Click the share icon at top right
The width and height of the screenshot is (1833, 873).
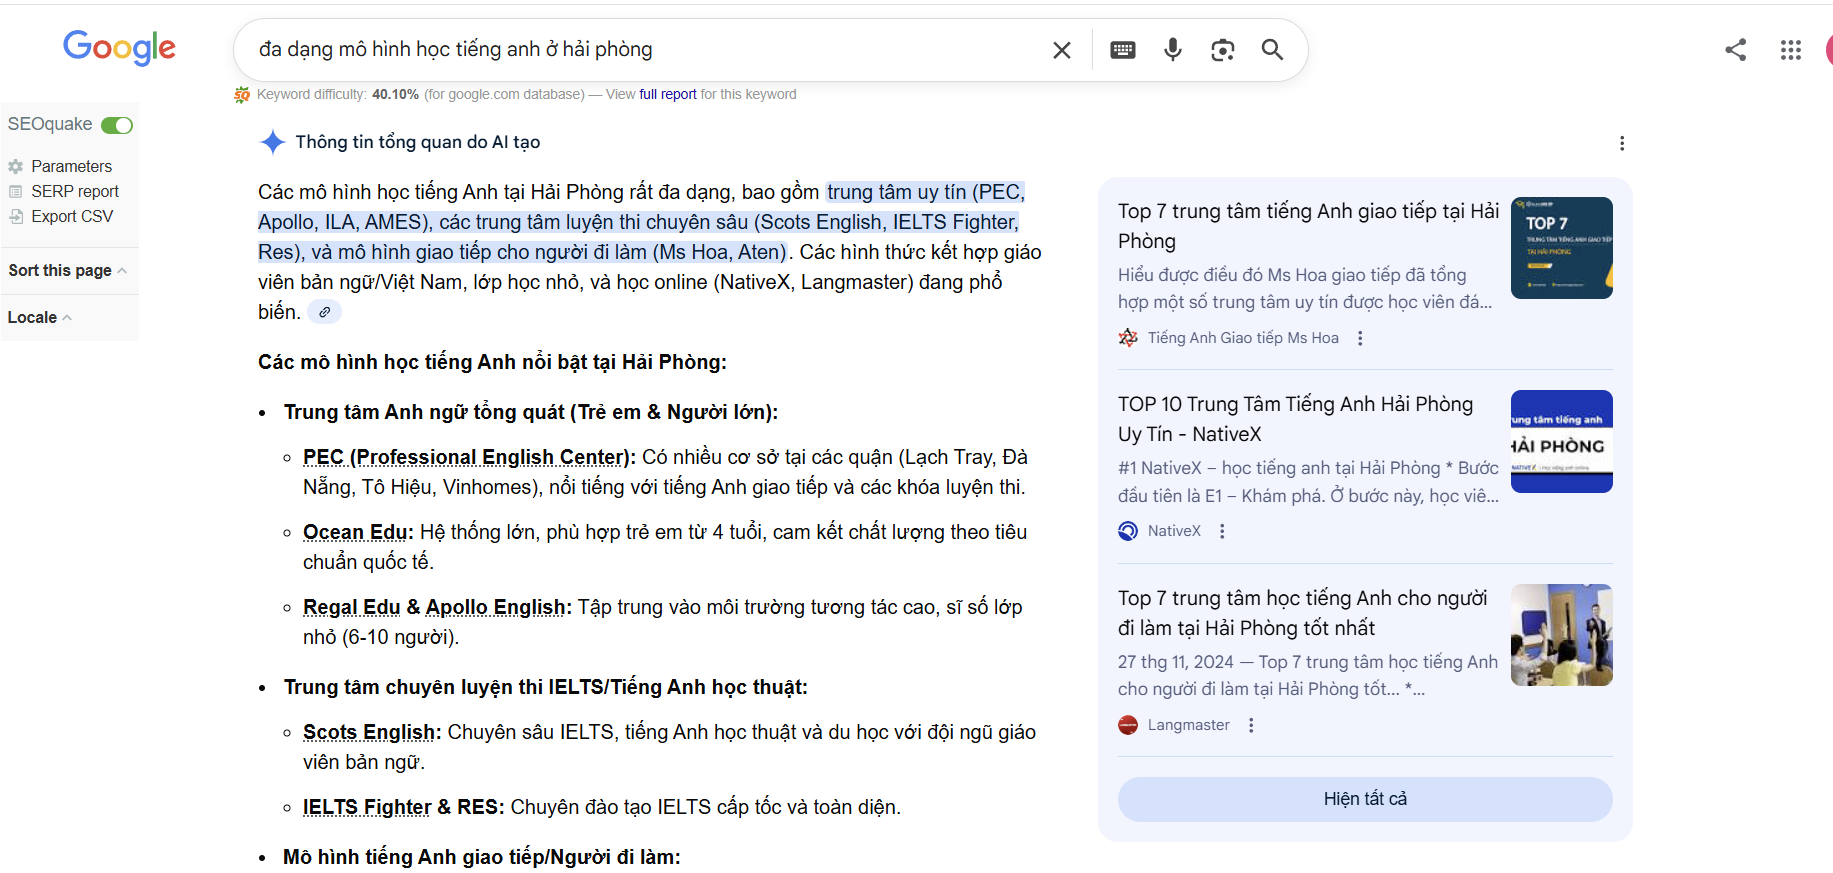pos(1736,50)
